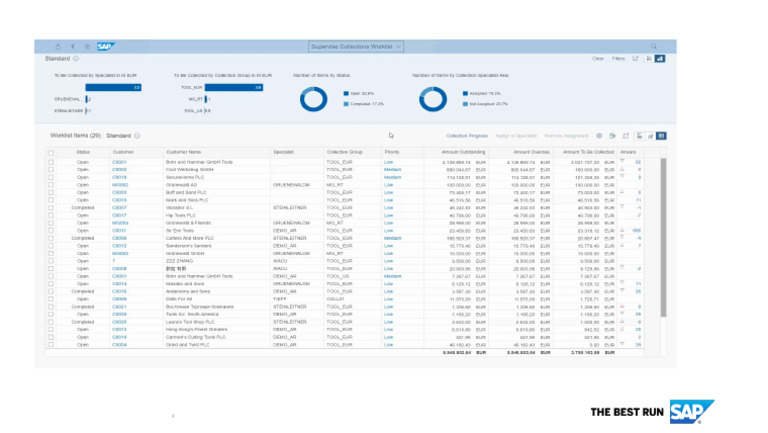This screenshot has height=433, width=768.
Task: Export worklist with the spreadsheet export icon
Action: click(x=612, y=136)
